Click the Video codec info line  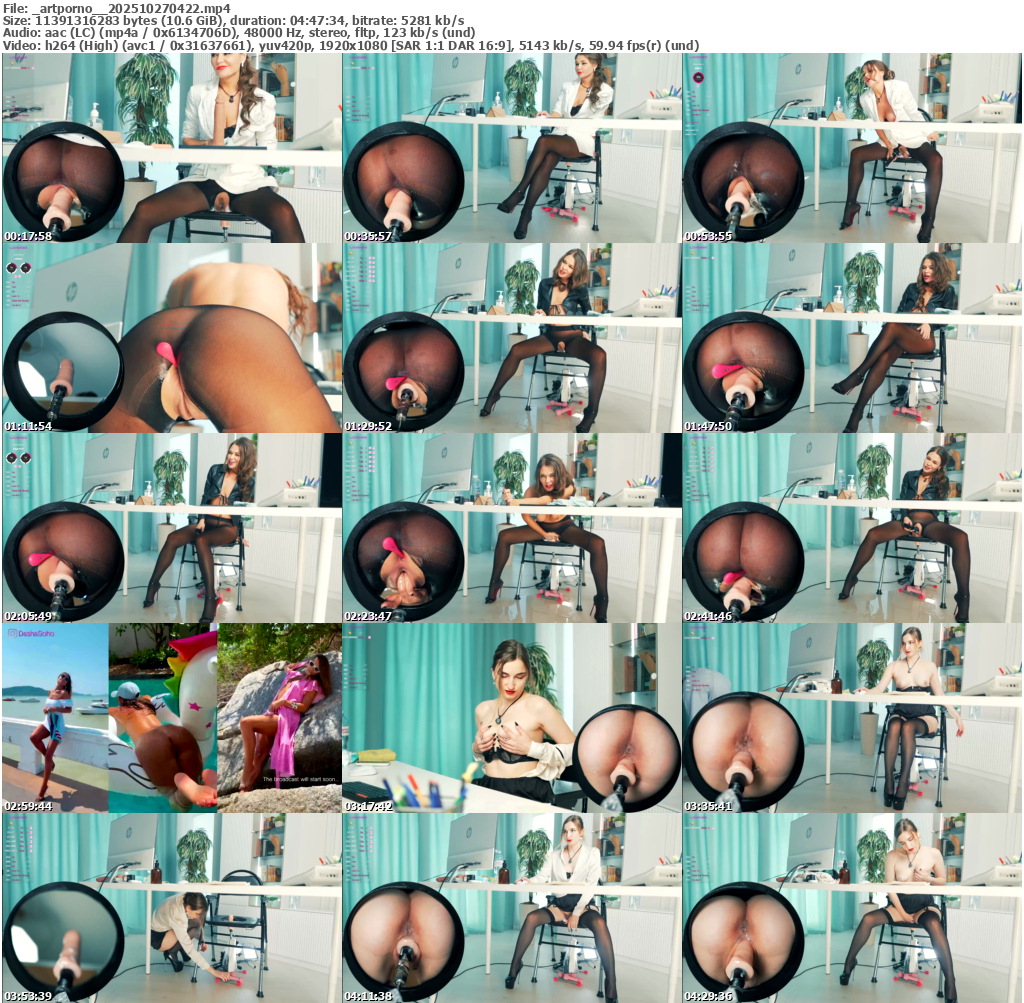350,45
